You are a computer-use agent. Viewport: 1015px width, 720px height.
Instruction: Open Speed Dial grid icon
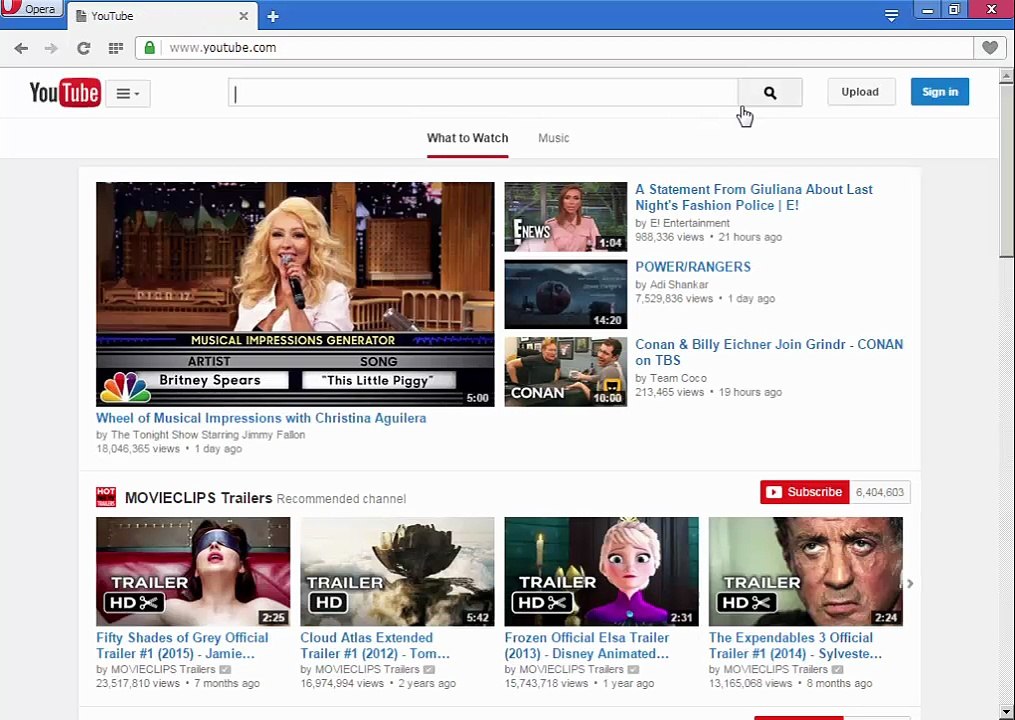(116, 48)
